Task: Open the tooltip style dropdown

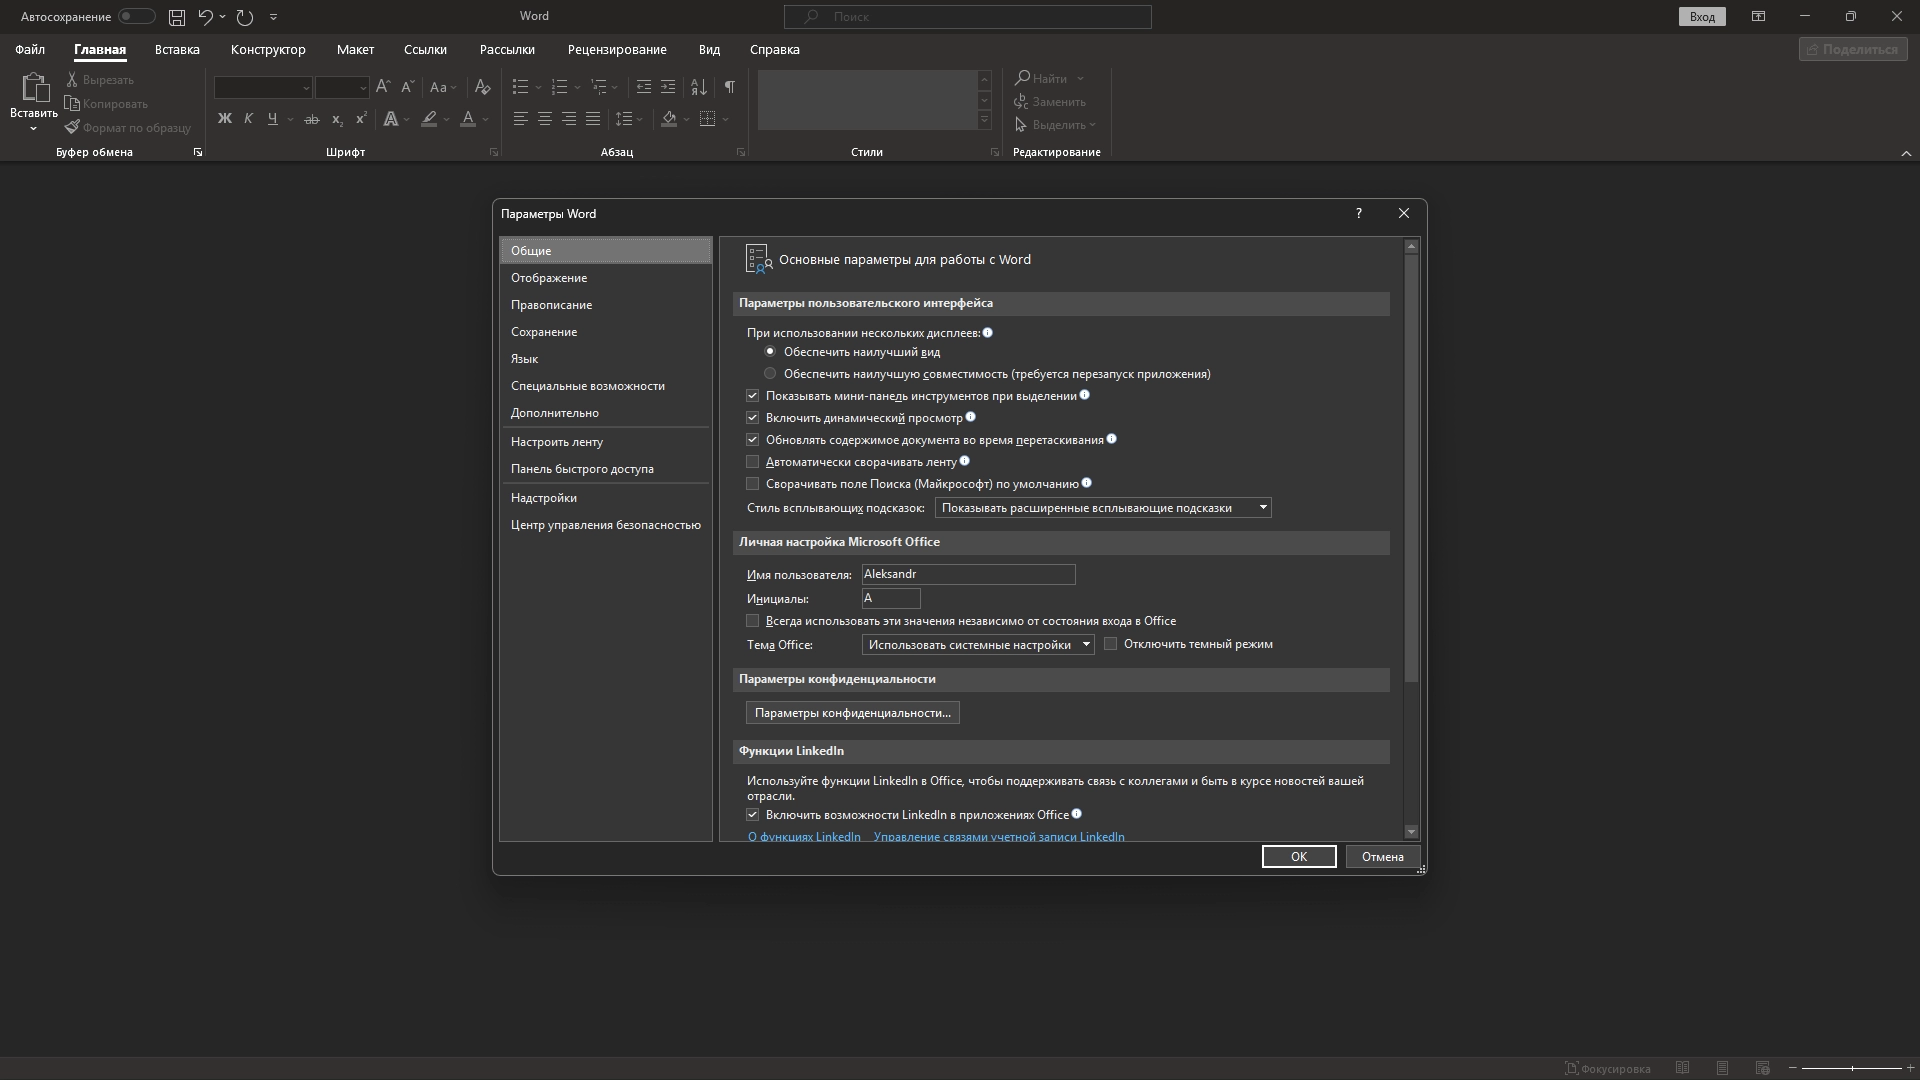Action: pyautogui.click(x=1263, y=508)
